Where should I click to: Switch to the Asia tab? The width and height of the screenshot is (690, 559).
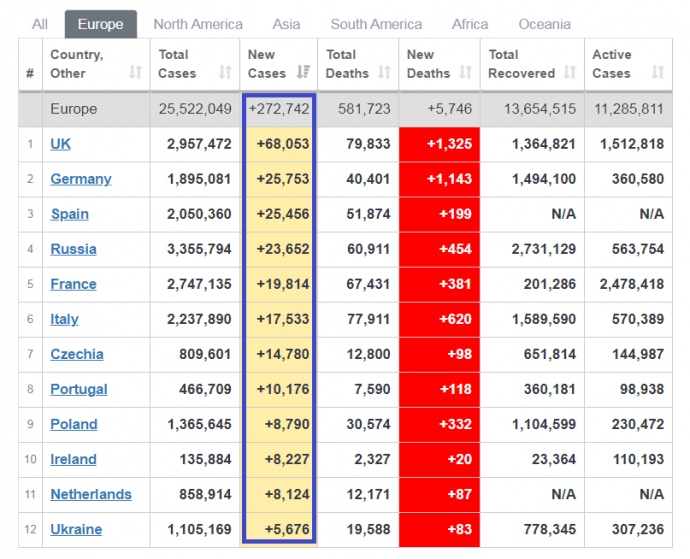tap(286, 24)
